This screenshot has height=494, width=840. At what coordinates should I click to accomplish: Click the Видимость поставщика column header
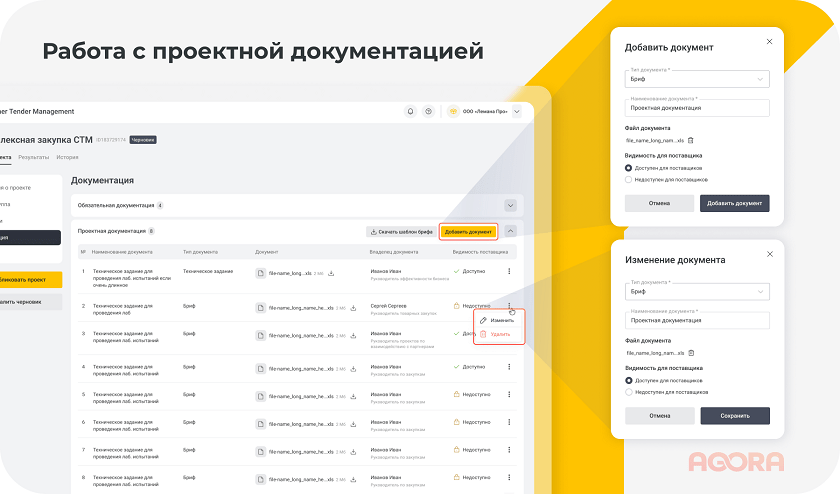coord(480,252)
